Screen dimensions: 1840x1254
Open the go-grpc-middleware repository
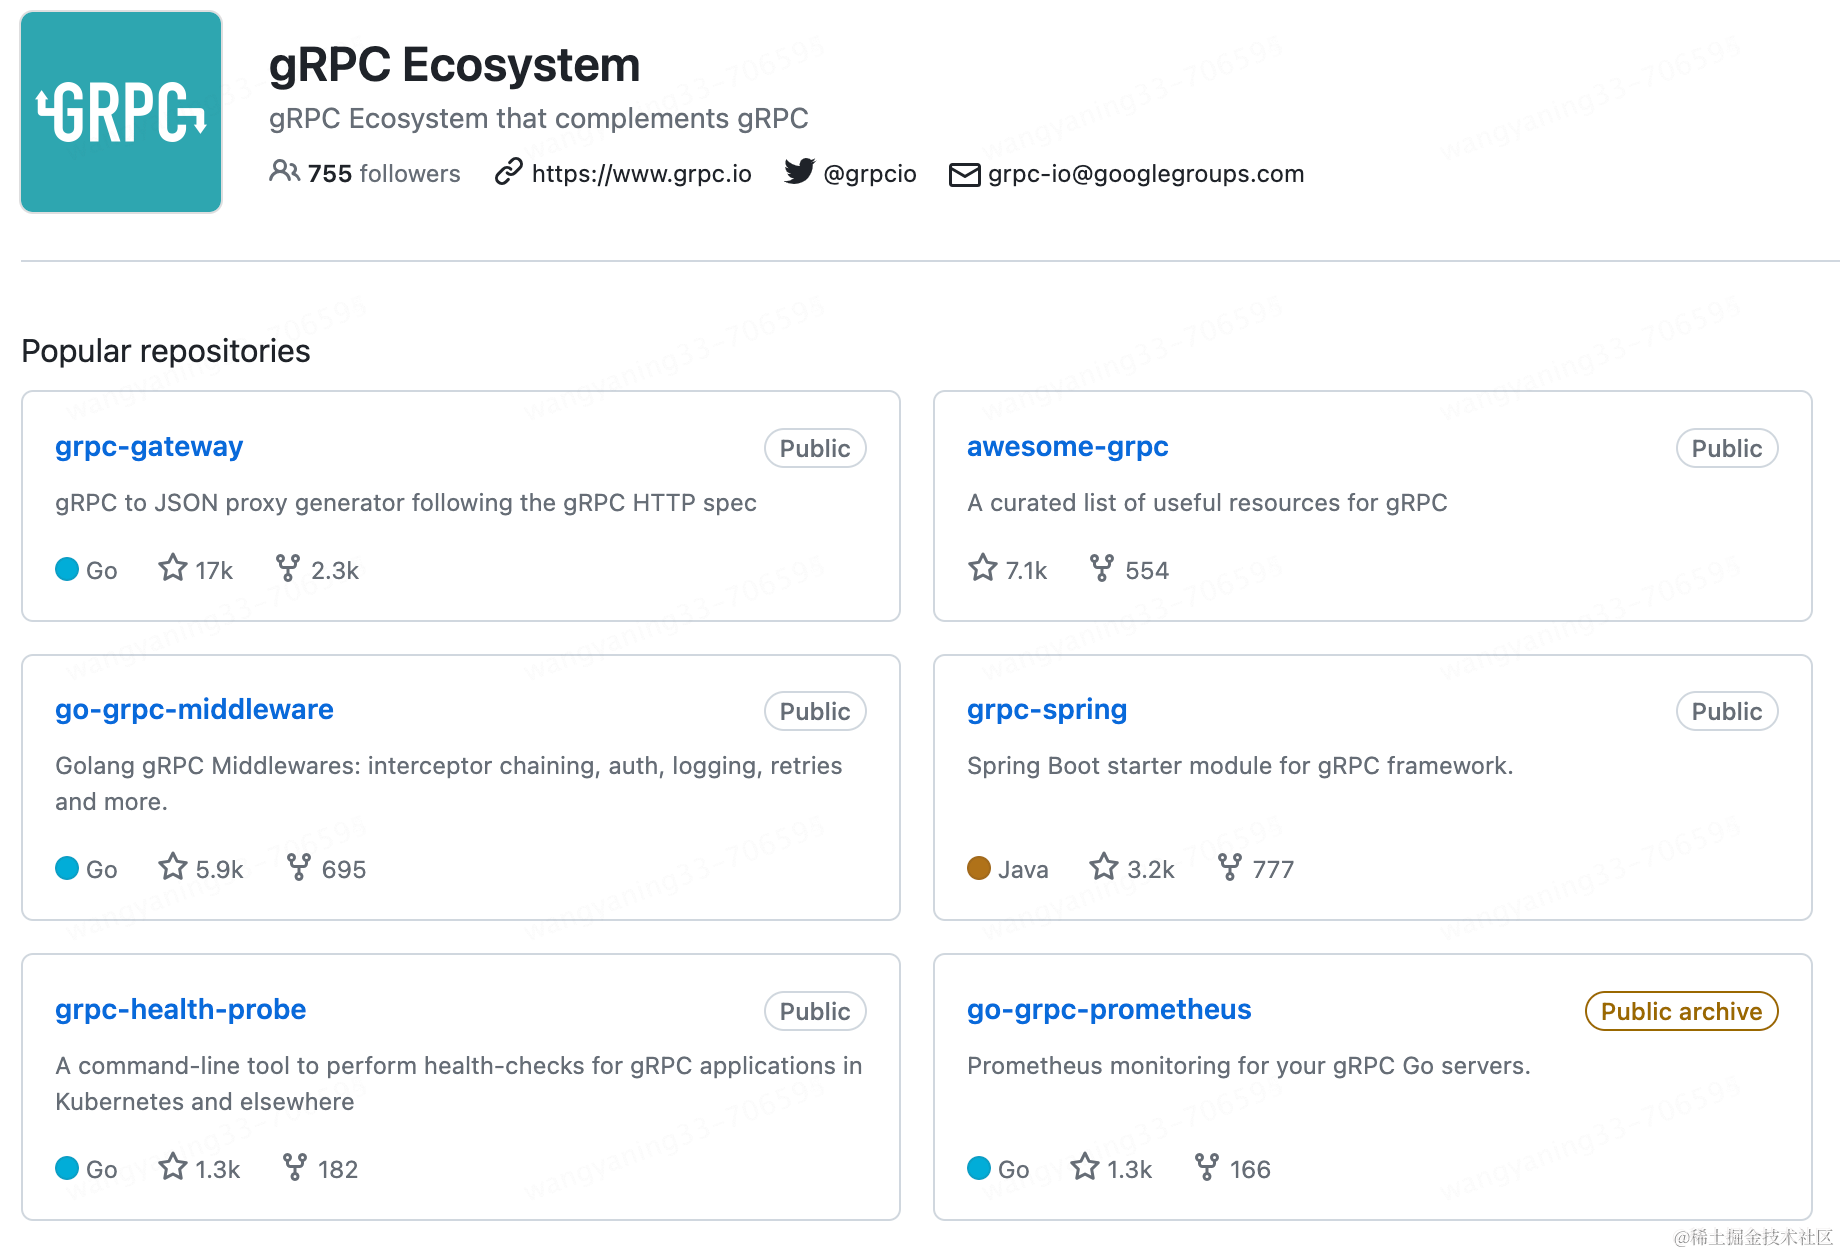[194, 709]
